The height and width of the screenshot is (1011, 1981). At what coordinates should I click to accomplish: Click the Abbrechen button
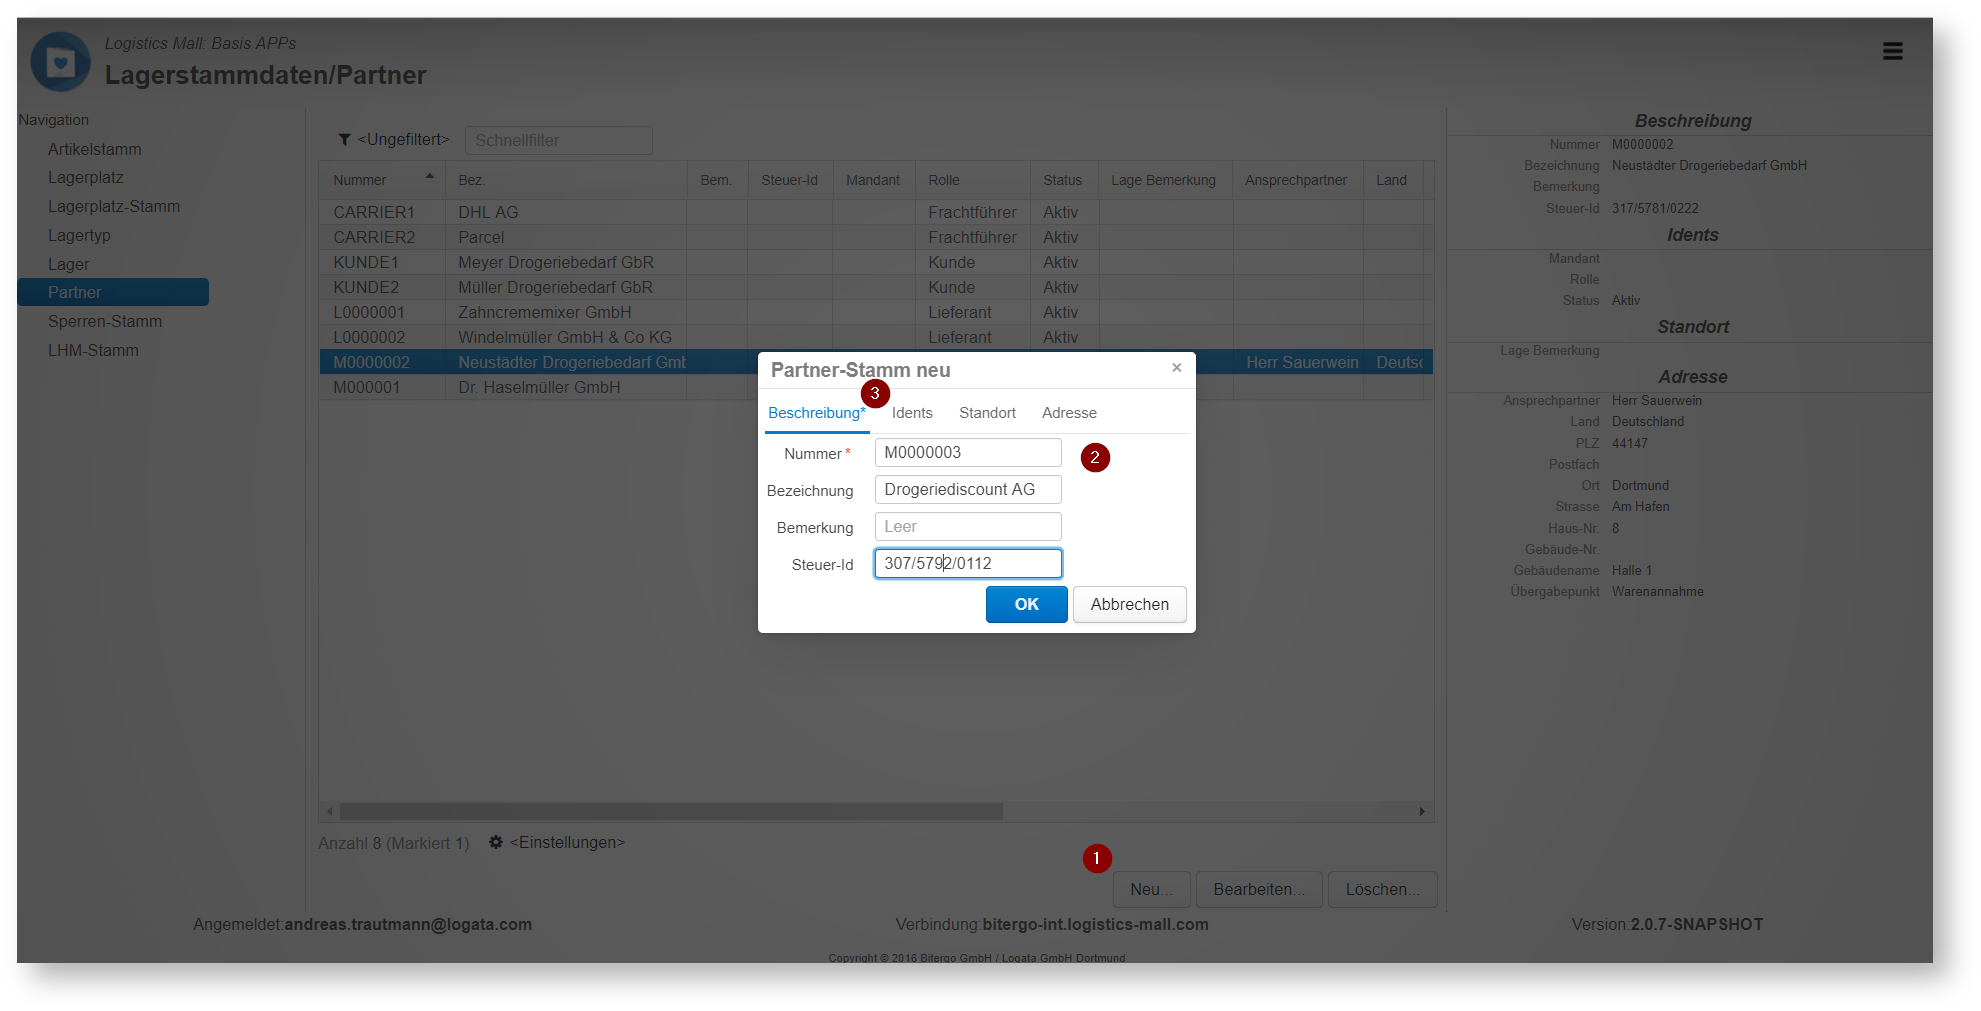(x=1130, y=605)
